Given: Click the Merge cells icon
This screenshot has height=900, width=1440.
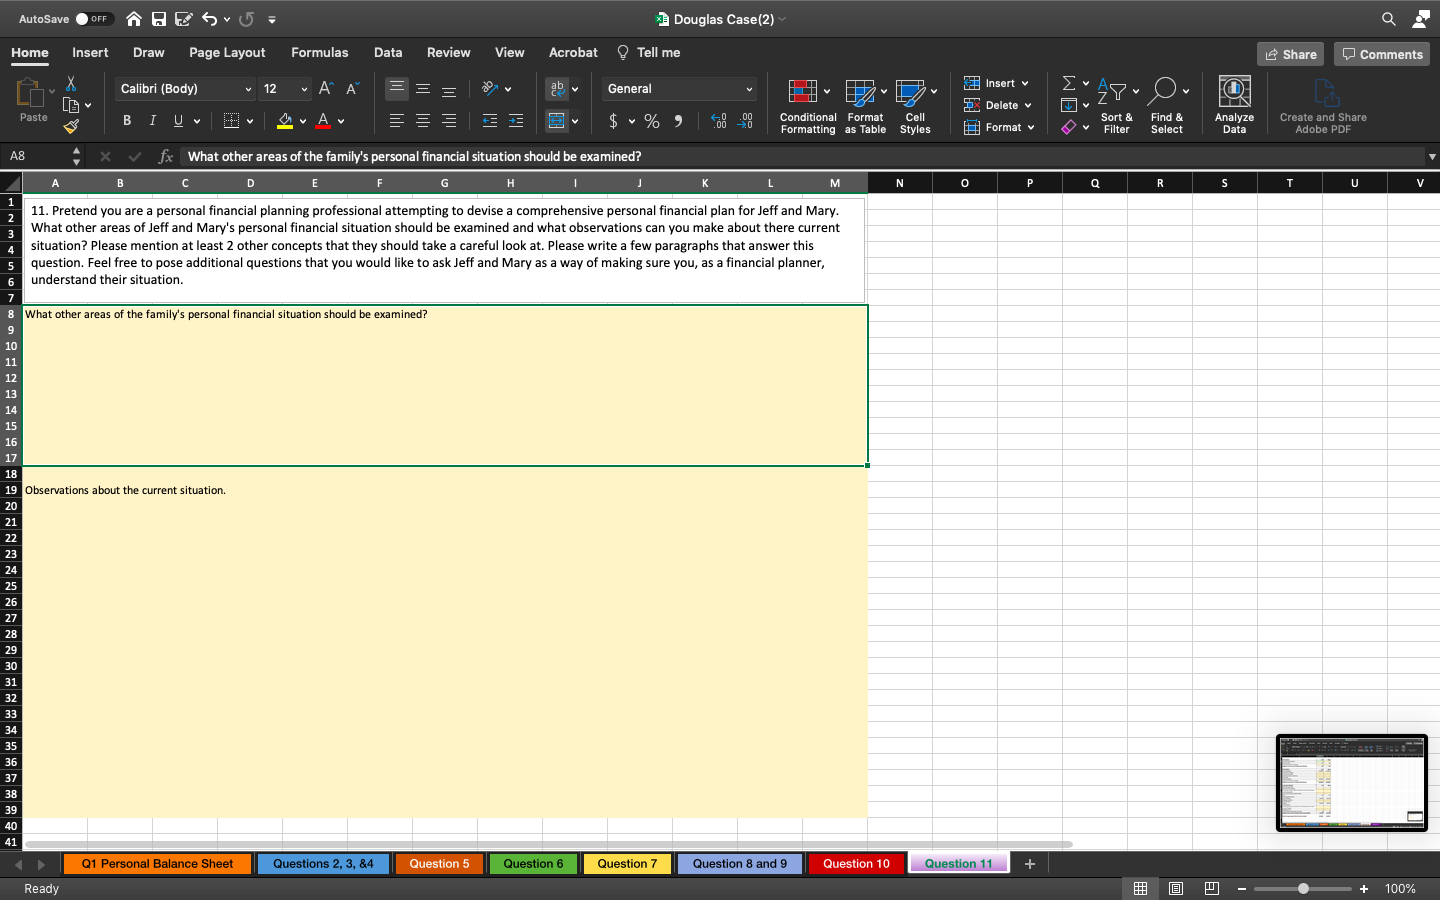Looking at the screenshot, I should coord(557,121).
